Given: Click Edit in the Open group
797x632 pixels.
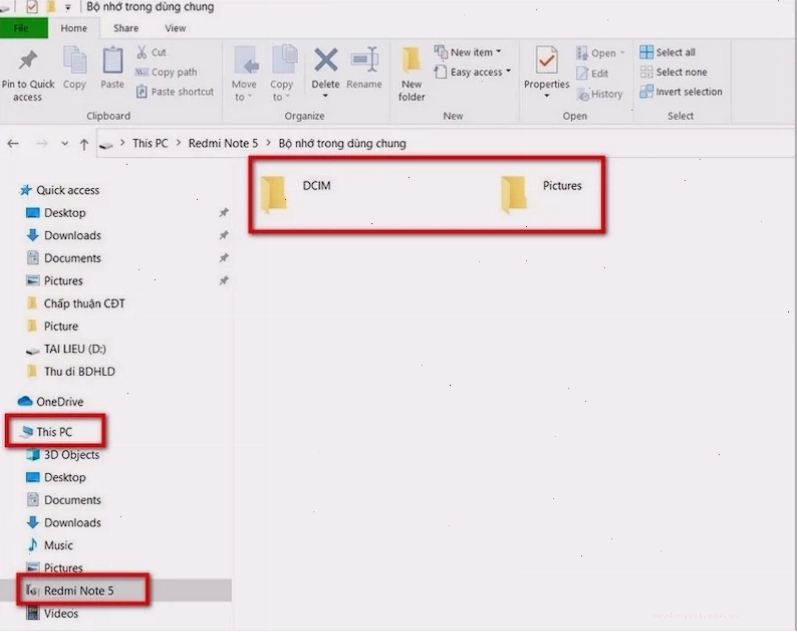Looking at the screenshot, I should [x=592, y=73].
